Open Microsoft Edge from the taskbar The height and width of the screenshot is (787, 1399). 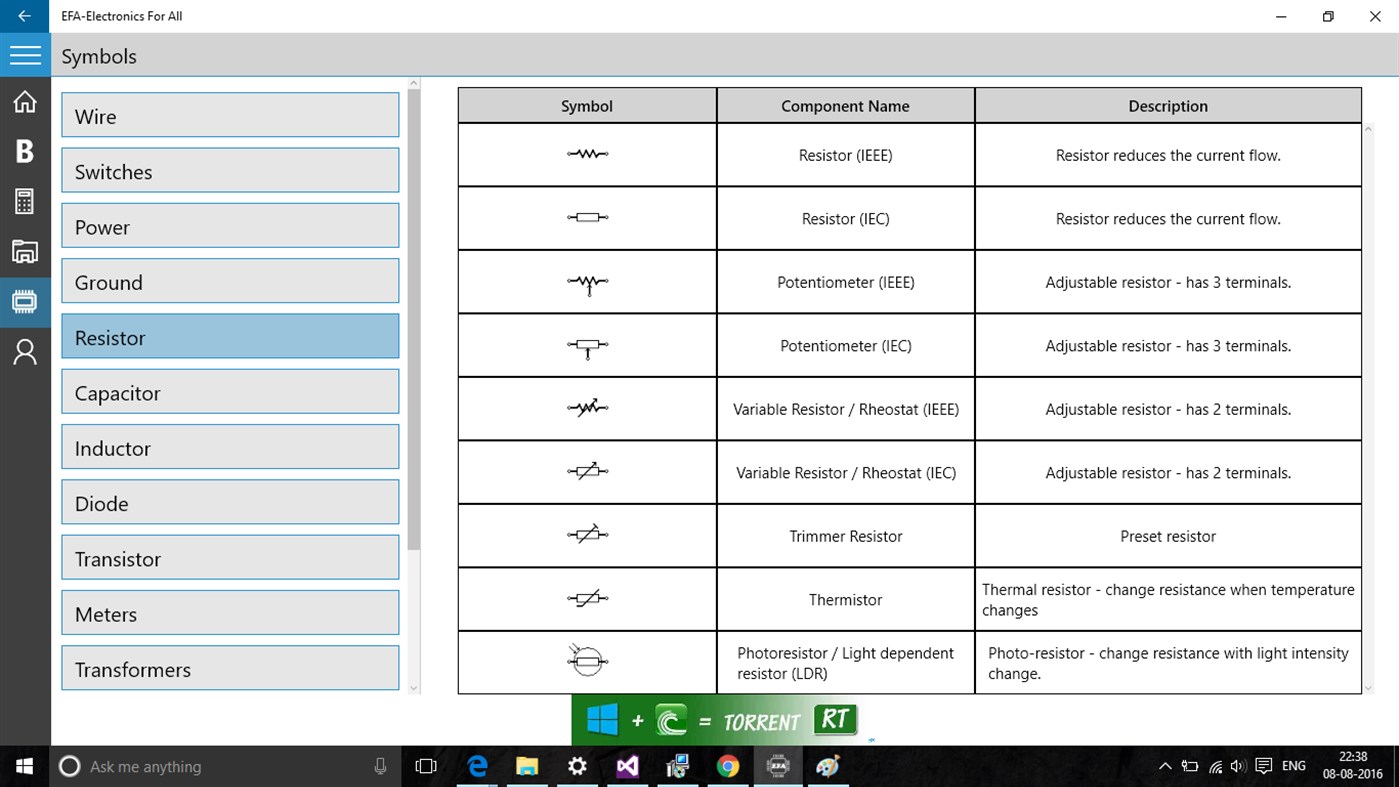click(x=477, y=766)
